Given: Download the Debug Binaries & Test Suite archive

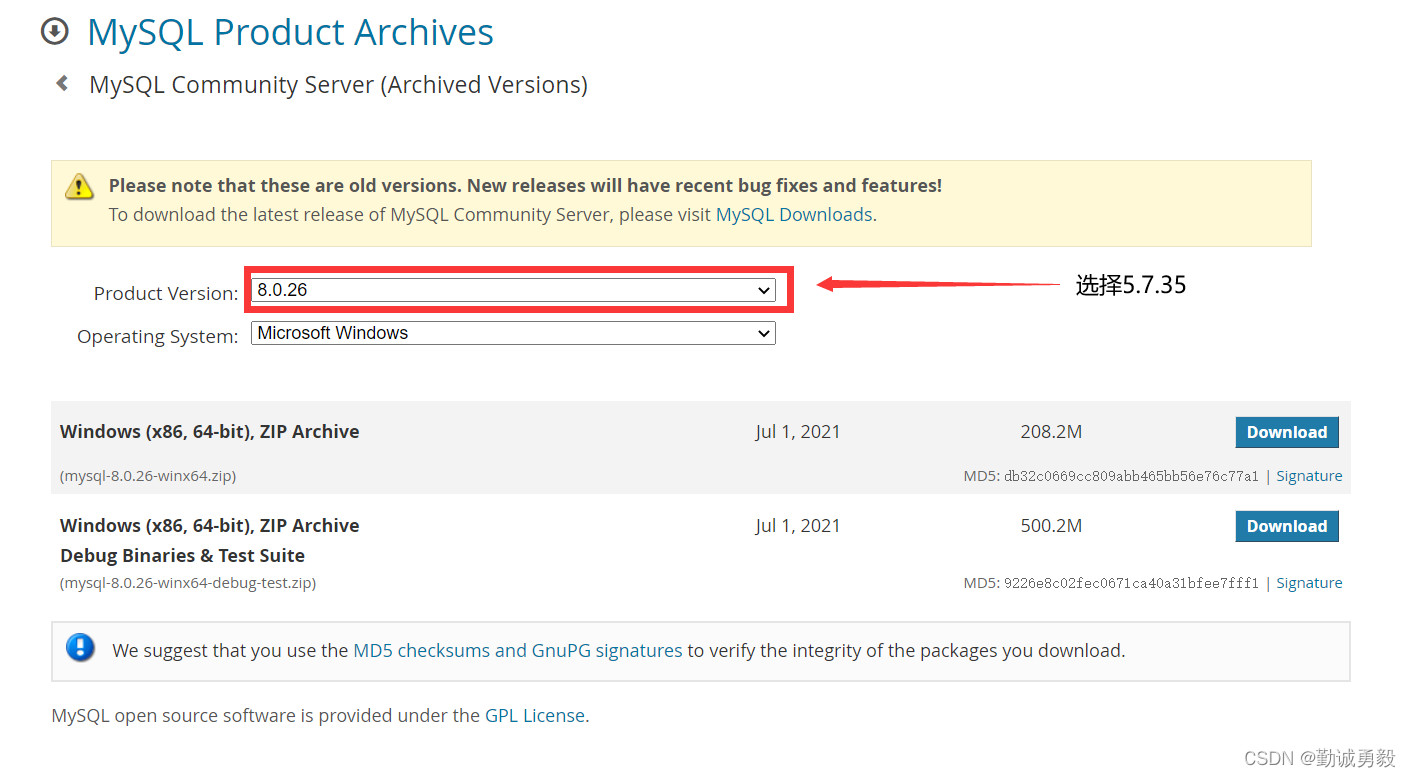Looking at the screenshot, I should click(1287, 526).
